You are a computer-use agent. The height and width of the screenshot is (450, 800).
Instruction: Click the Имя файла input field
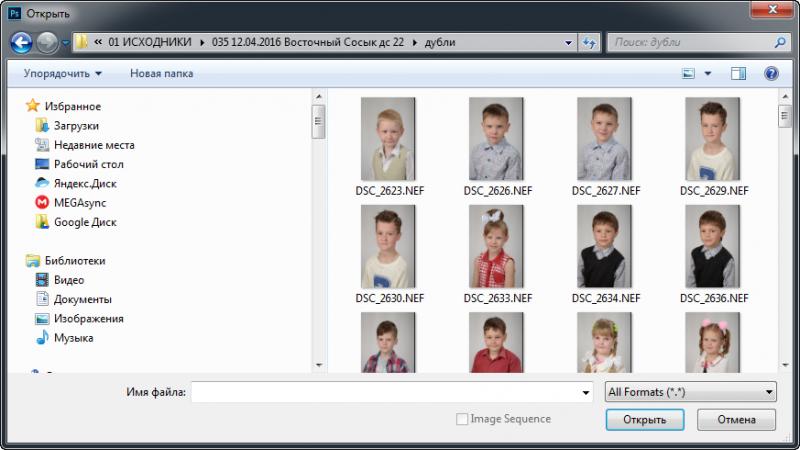pos(392,392)
